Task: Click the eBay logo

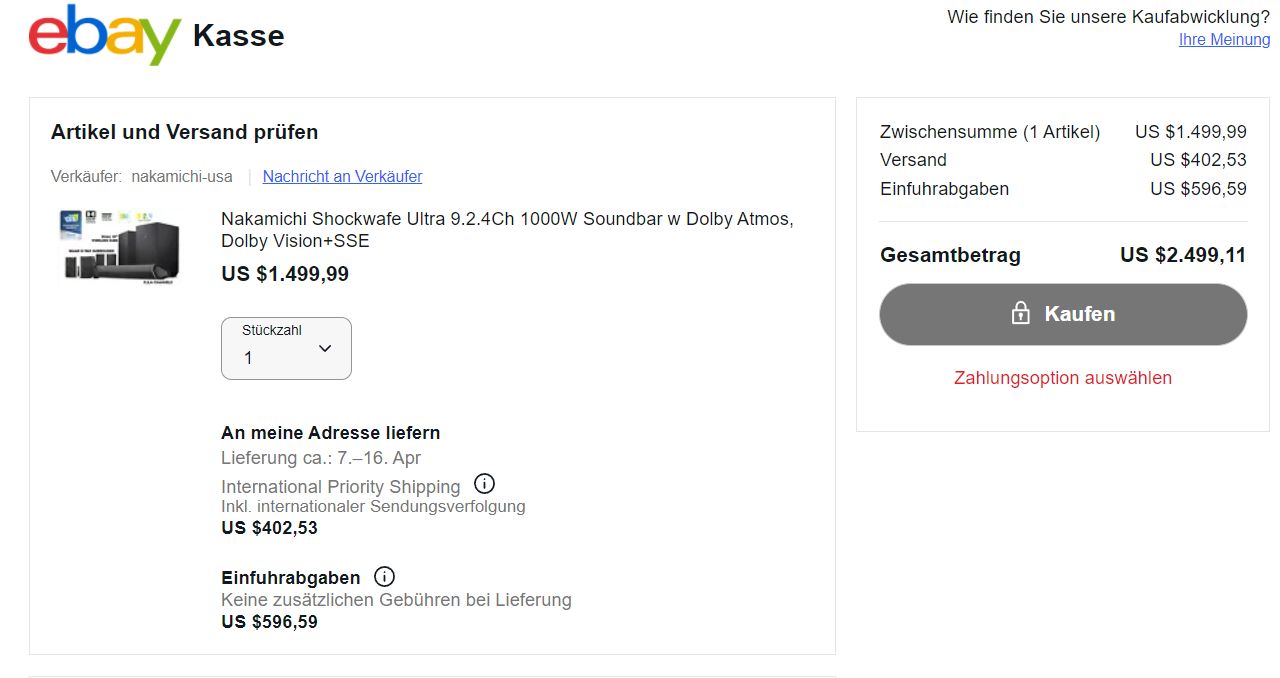Action: coord(105,35)
